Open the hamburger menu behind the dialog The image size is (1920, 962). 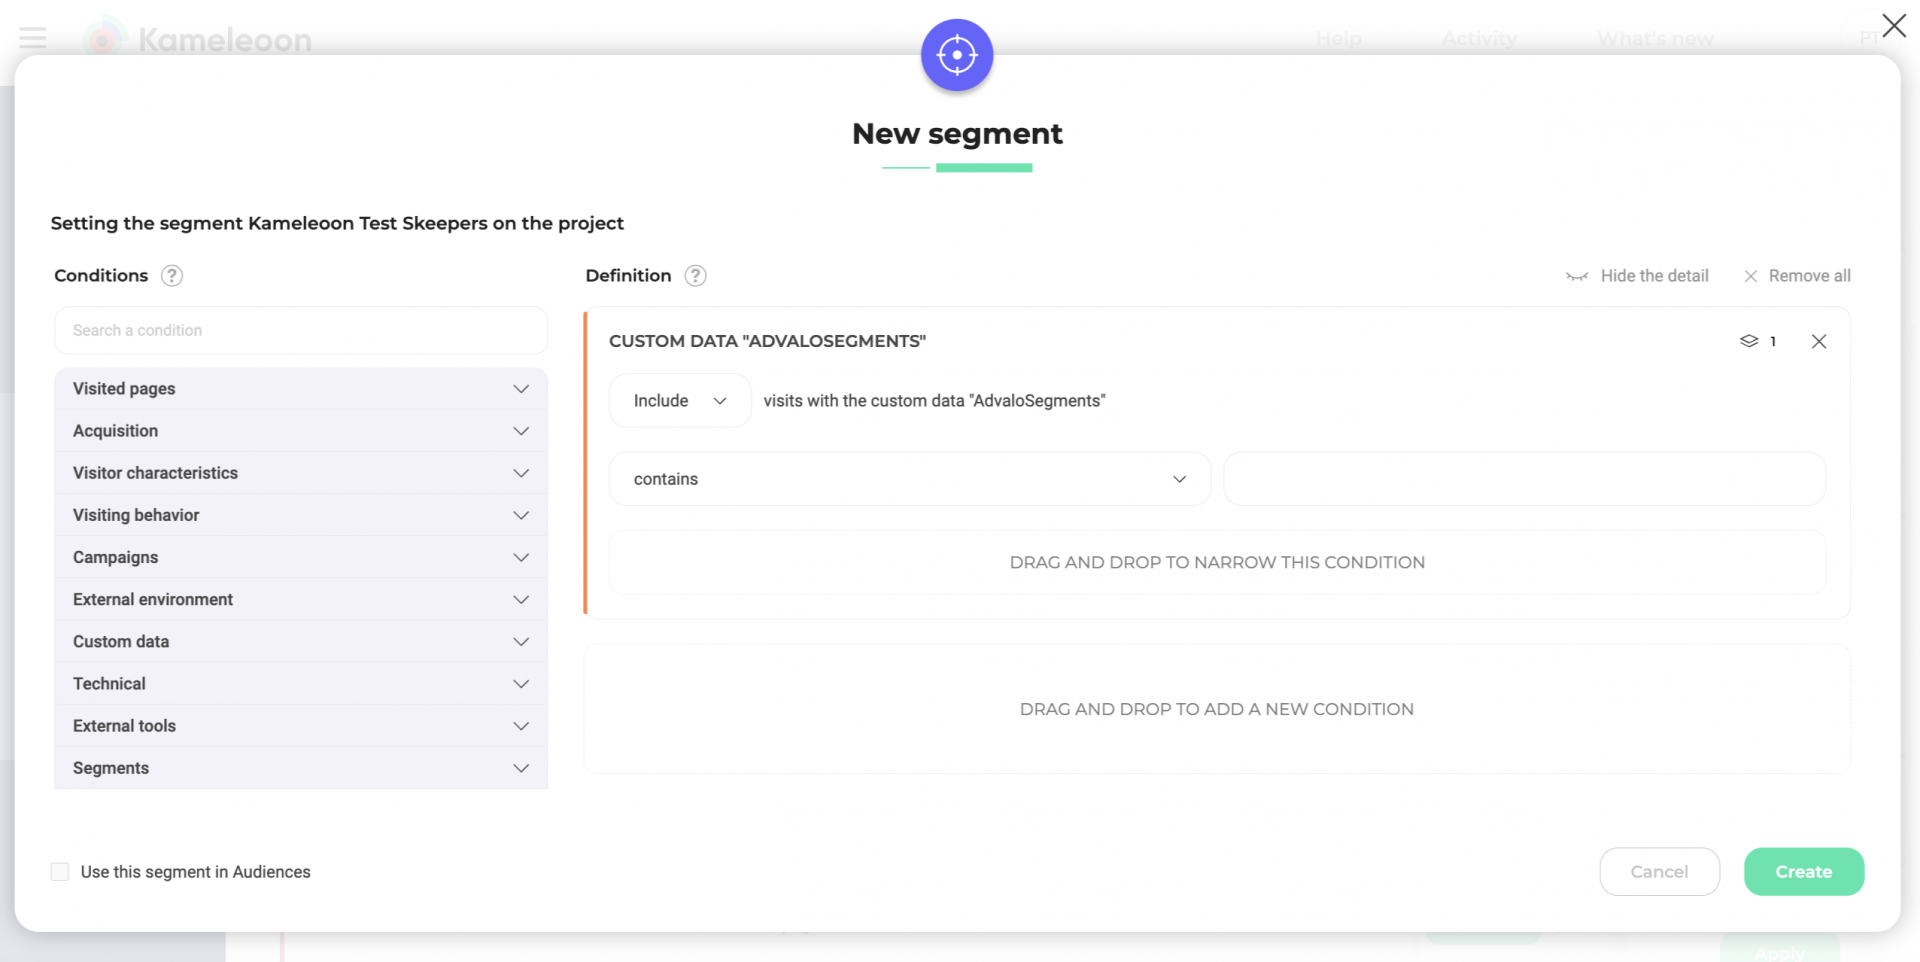(33, 39)
